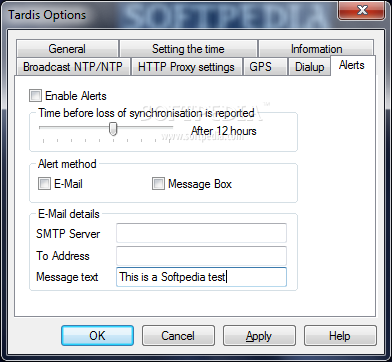Image resolution: width=392 pixels, height=362 pixels.
Task: Go to HTTP Proxy settings tab
Action: 186,67
